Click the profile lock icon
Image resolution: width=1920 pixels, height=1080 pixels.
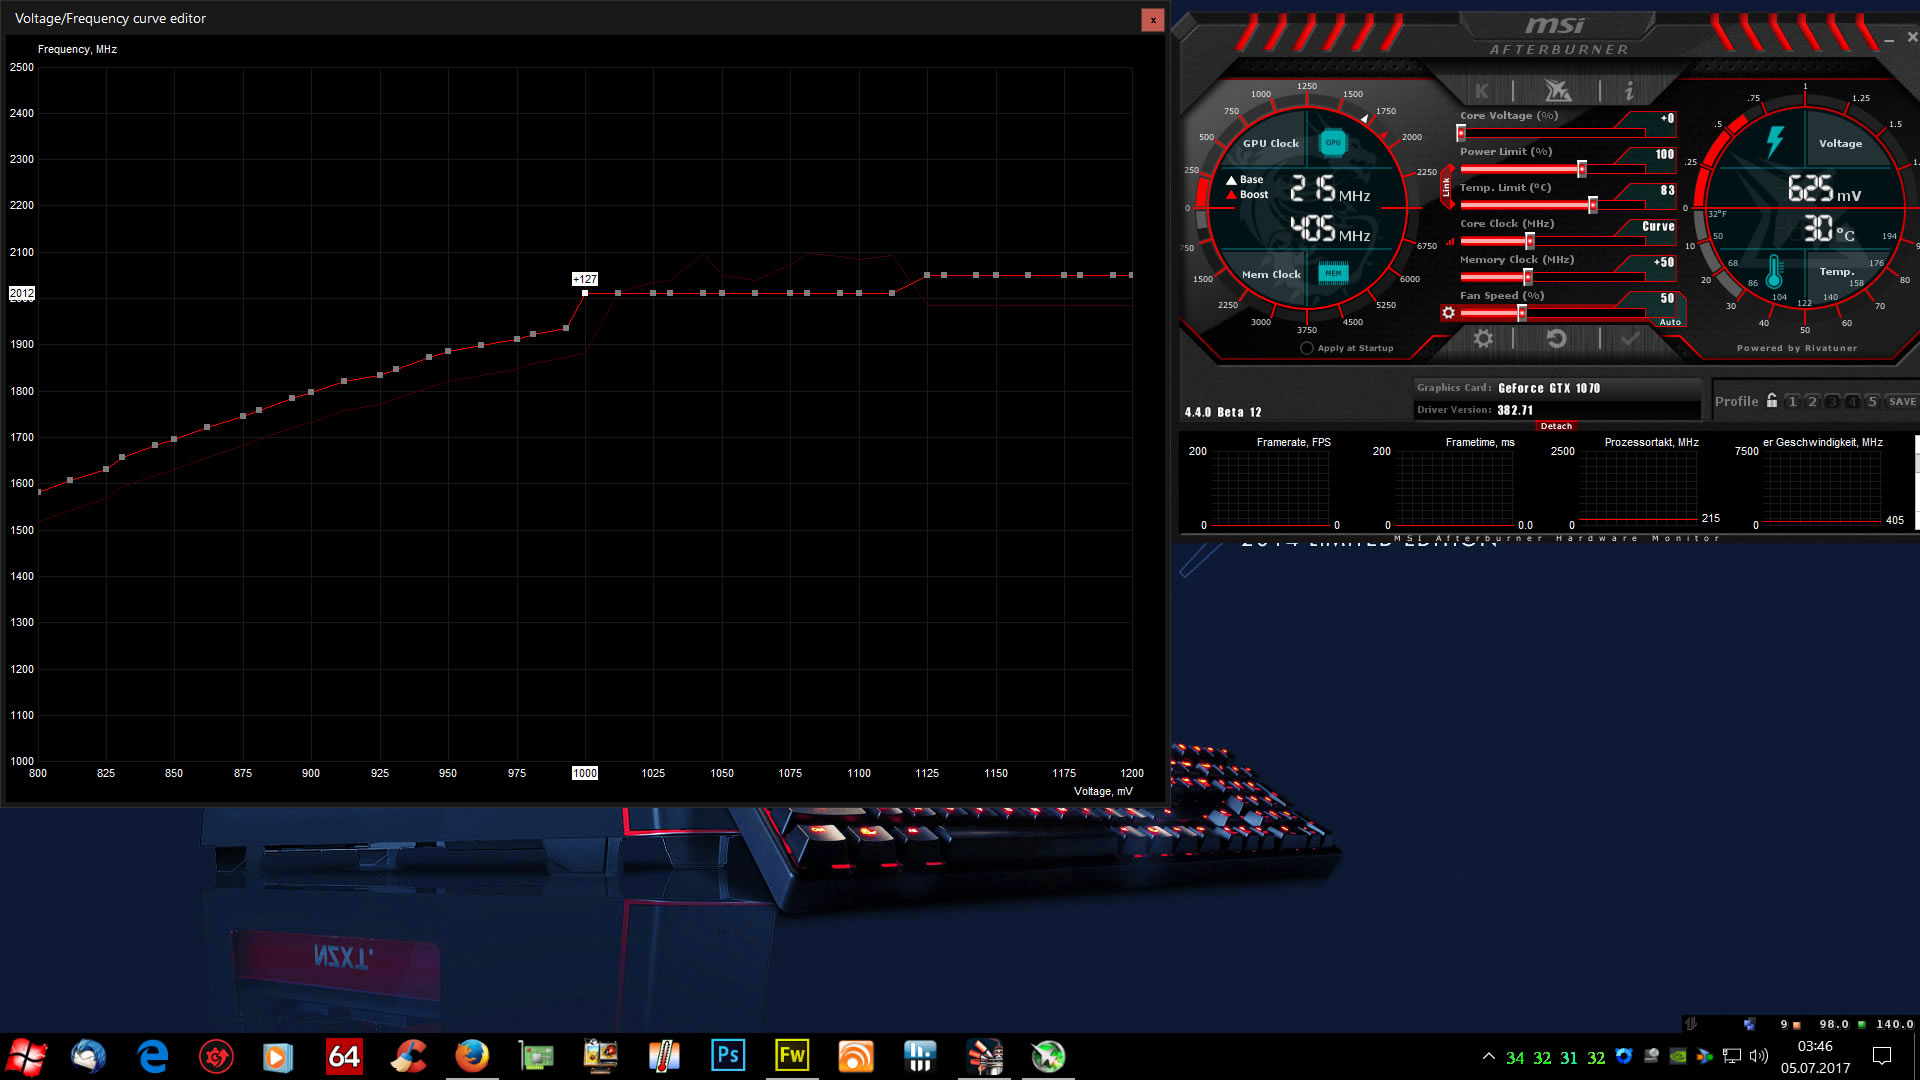coord(1772,401)
